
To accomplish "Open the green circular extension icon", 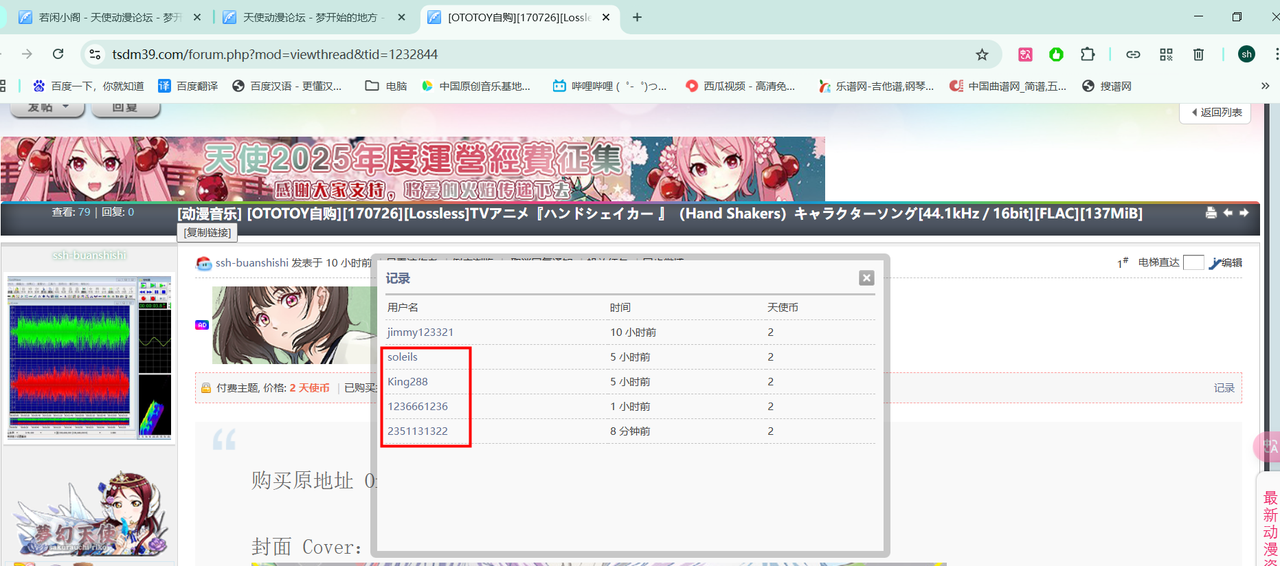I will coord(1056,54).
